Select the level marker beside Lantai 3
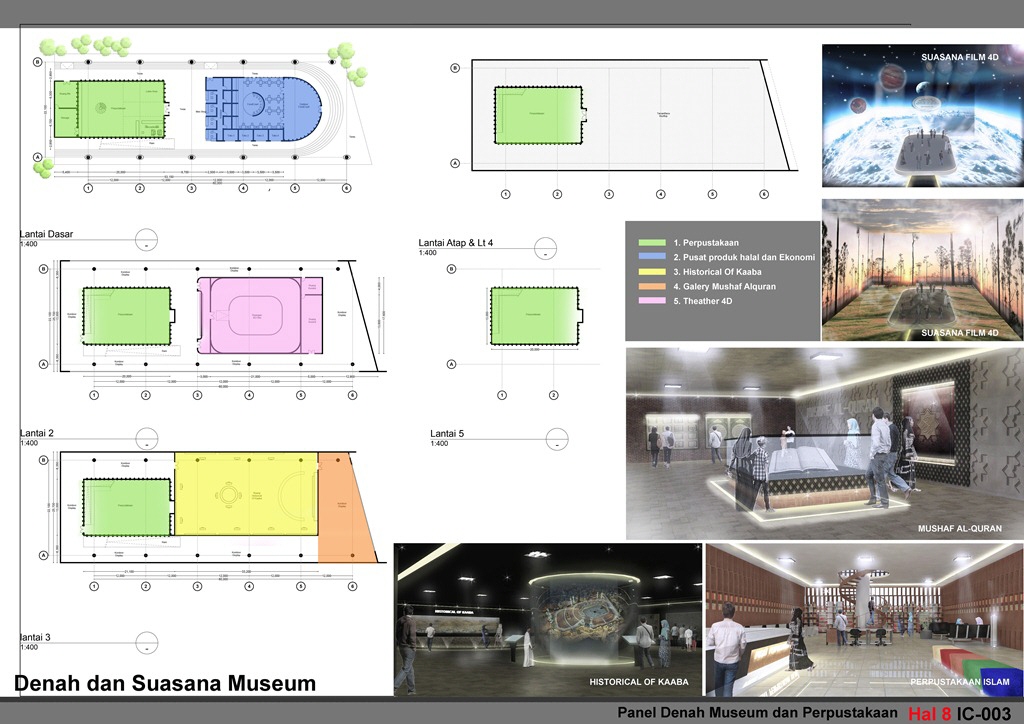 145,642
